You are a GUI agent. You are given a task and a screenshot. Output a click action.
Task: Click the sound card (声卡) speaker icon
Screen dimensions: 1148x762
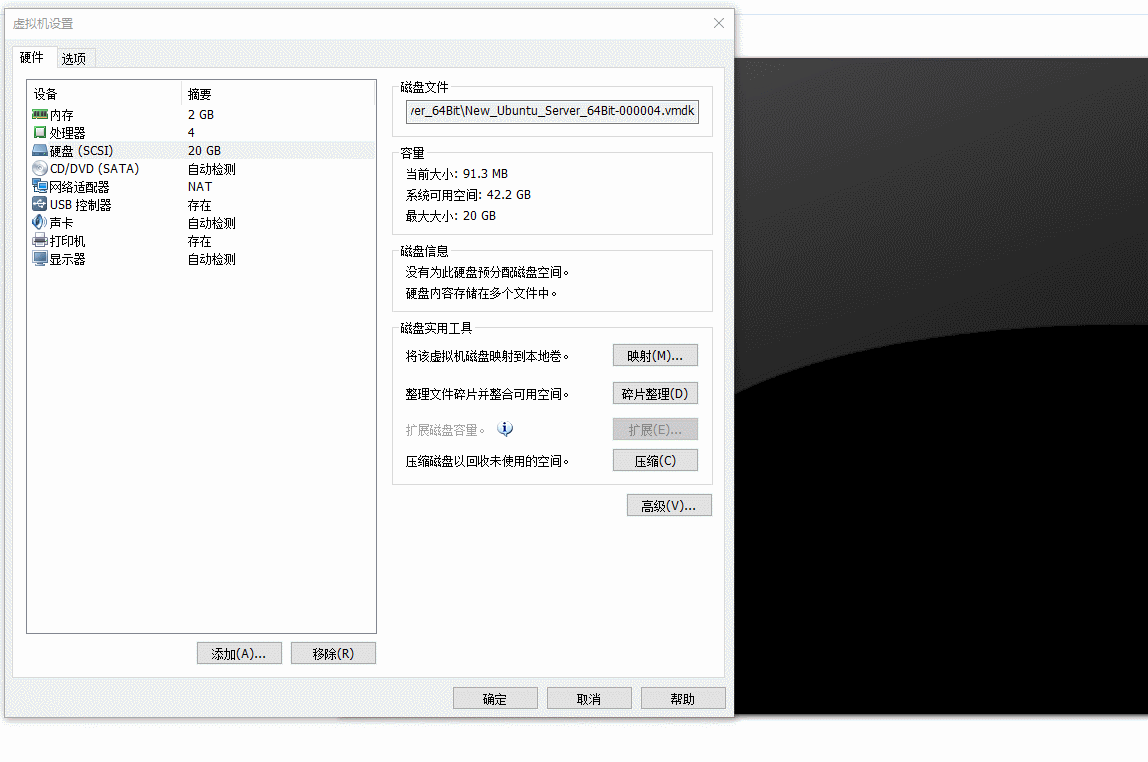tap(40, 222)
